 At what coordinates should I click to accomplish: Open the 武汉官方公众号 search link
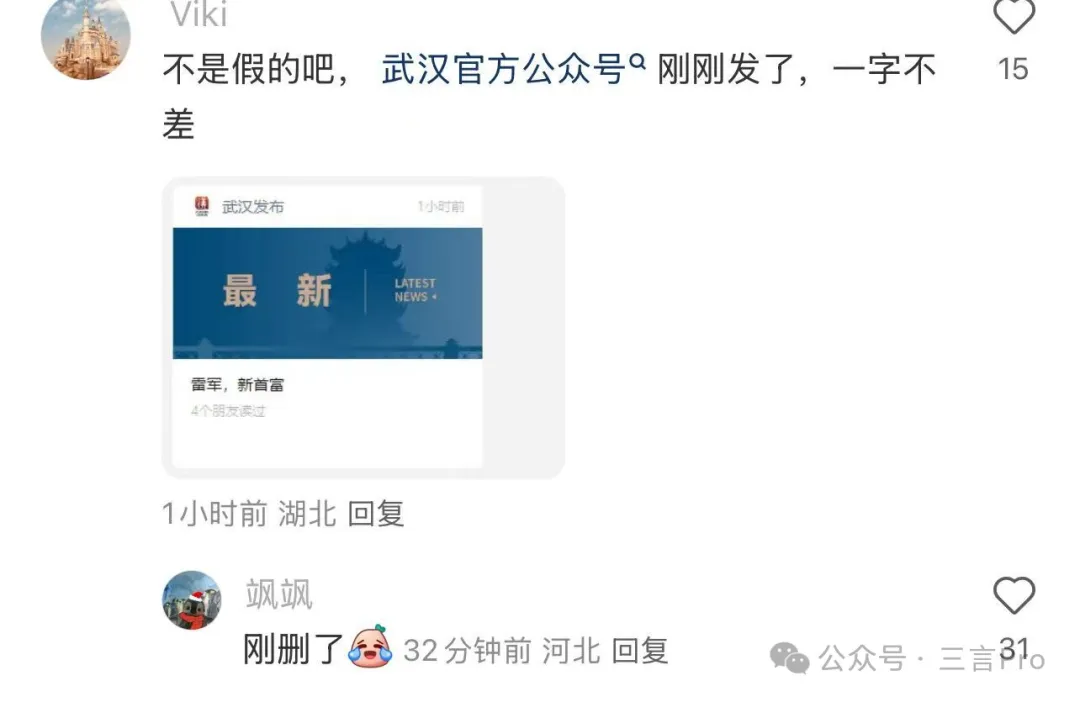[504, 70]
